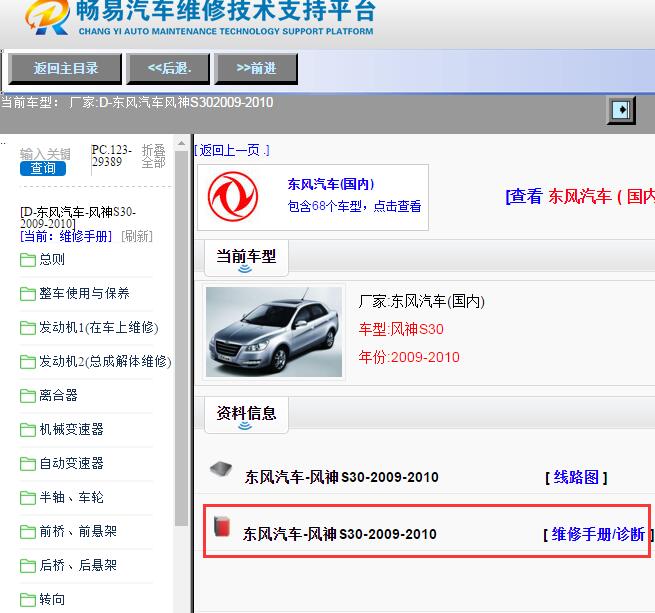Open the 维修手册/诊断 link

tap(598, 534)
